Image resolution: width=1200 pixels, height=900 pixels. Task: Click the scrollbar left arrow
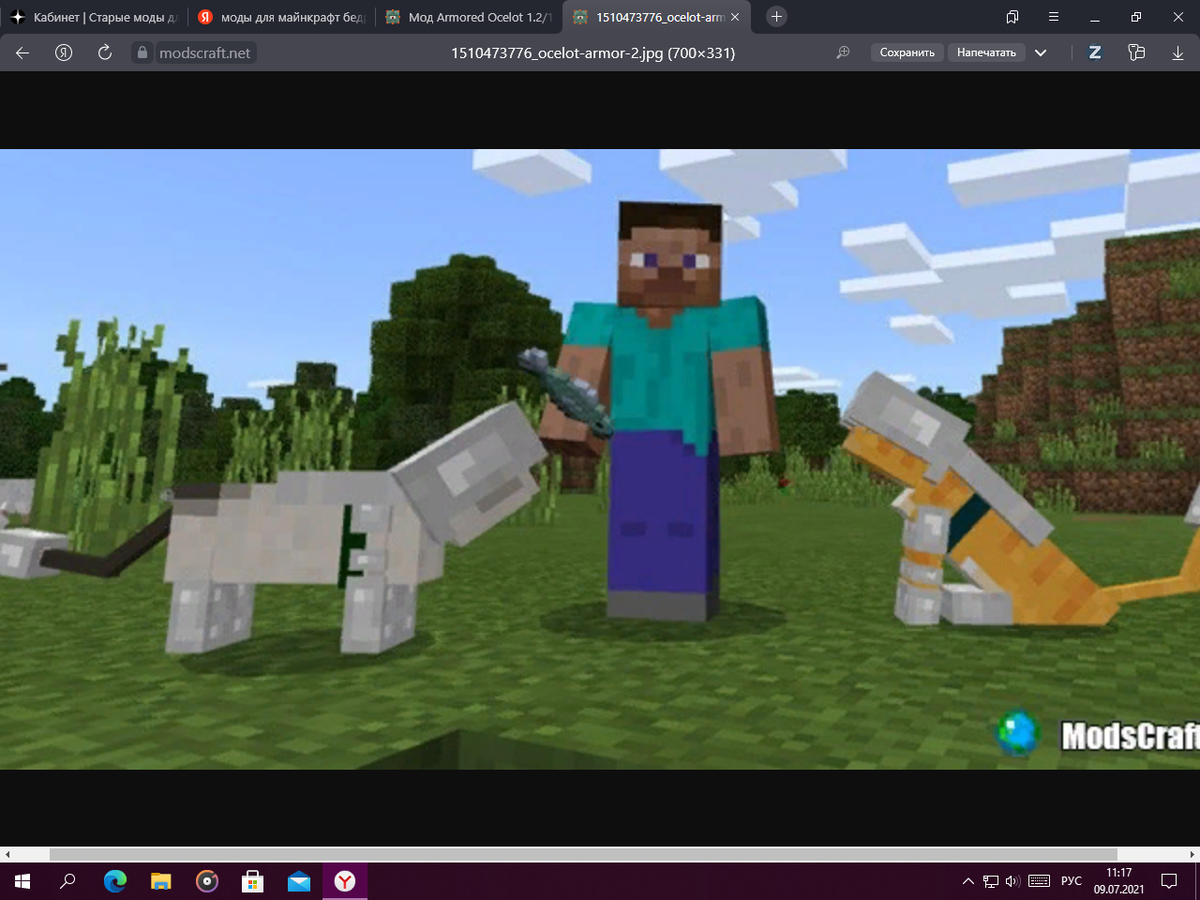[x=8, y=855]
